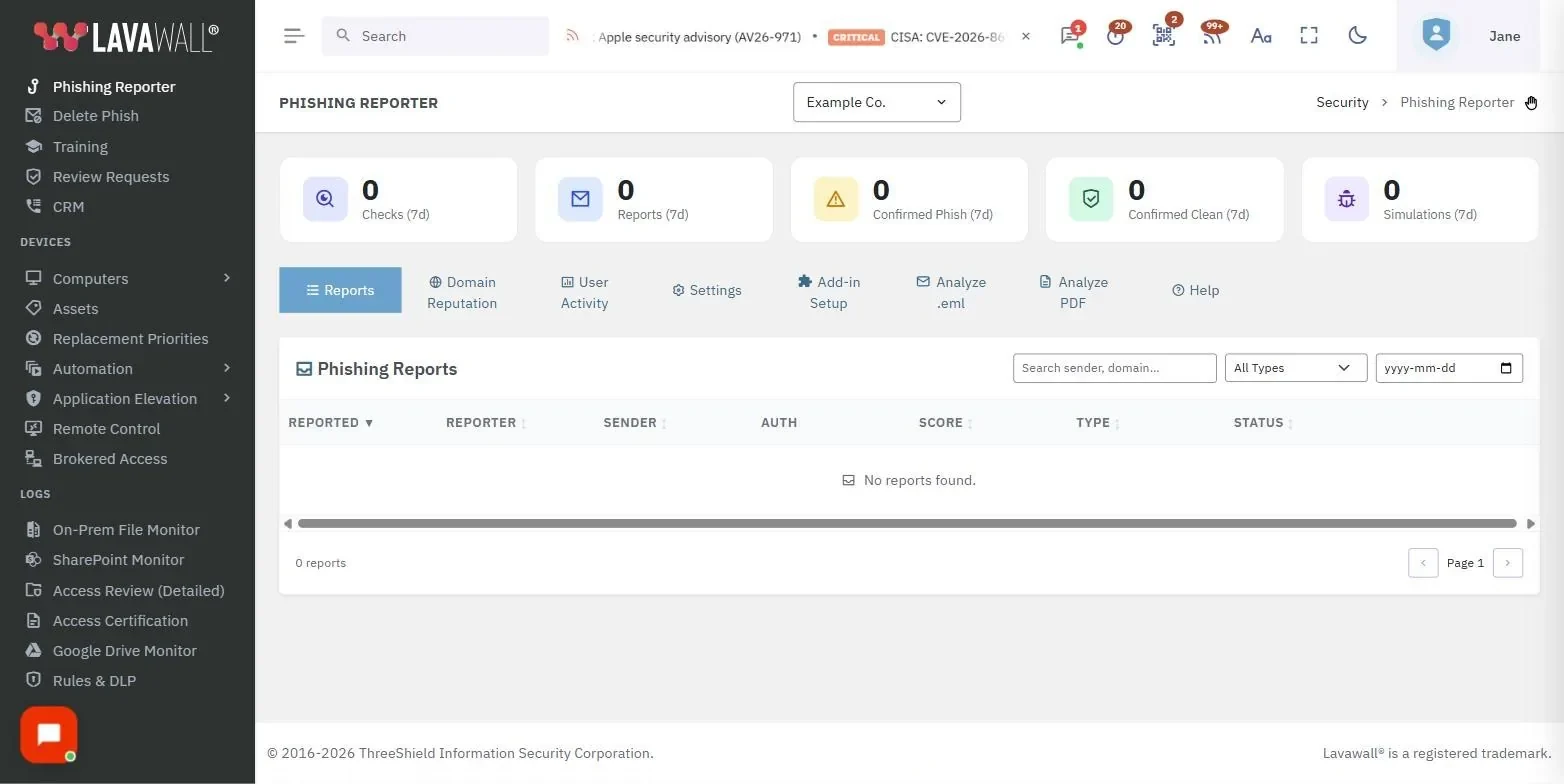This screenshot has width=1564, height=784.
Task: Switch to User Activity tab
Action: [584, 292]
